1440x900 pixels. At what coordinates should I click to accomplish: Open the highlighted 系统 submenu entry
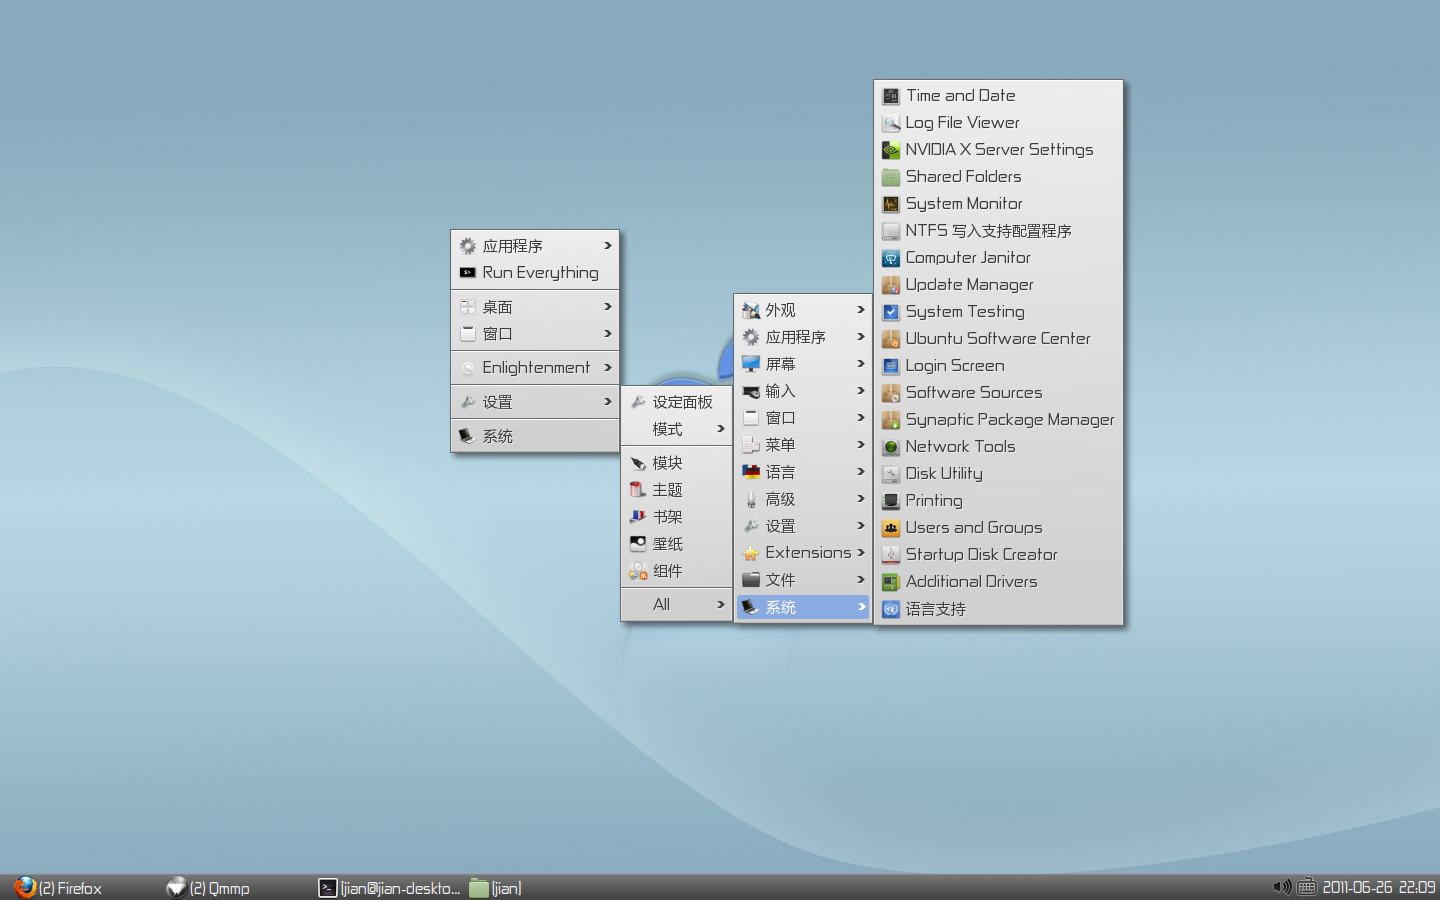point(803,607)
